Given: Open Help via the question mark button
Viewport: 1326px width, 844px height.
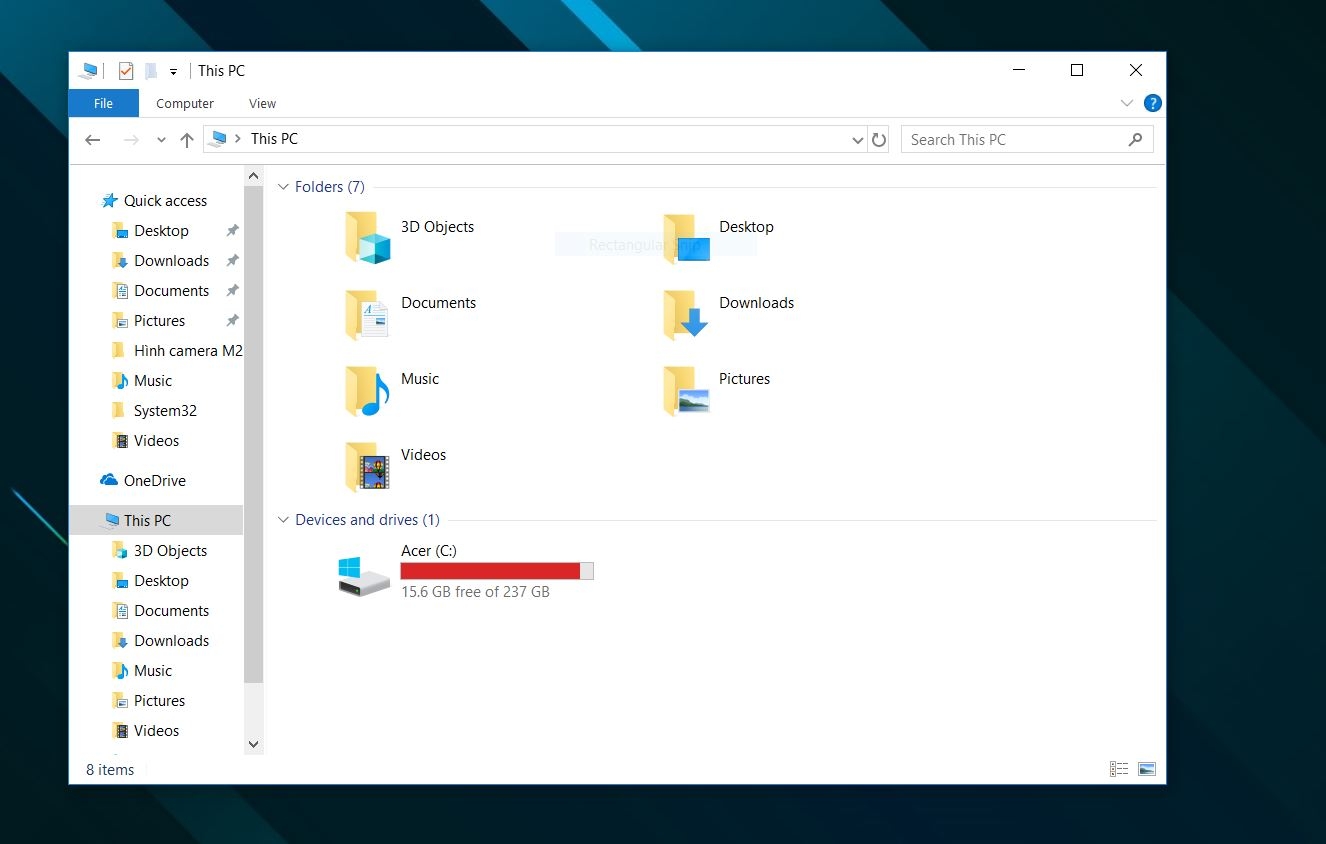Looking at the screenshot, I should click(1152, 103).
